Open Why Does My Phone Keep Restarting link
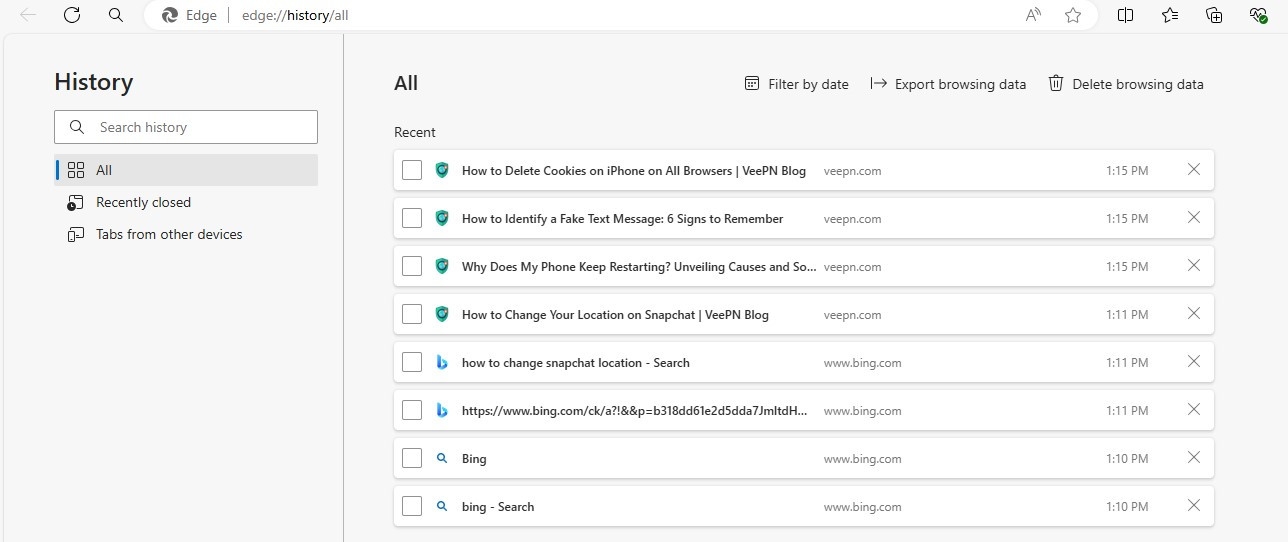 click(640, 267)
